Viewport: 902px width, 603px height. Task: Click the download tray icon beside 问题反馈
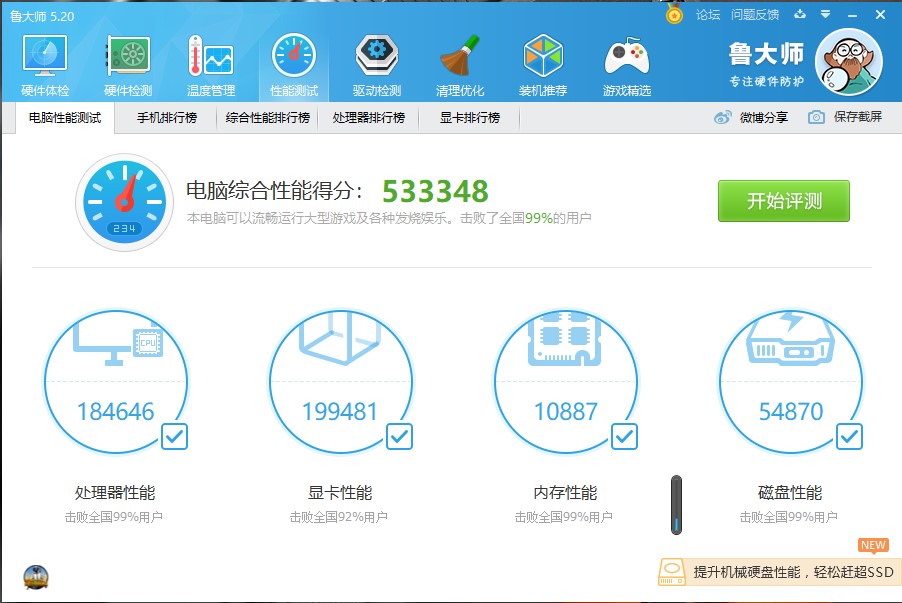[x=800, y=14]
